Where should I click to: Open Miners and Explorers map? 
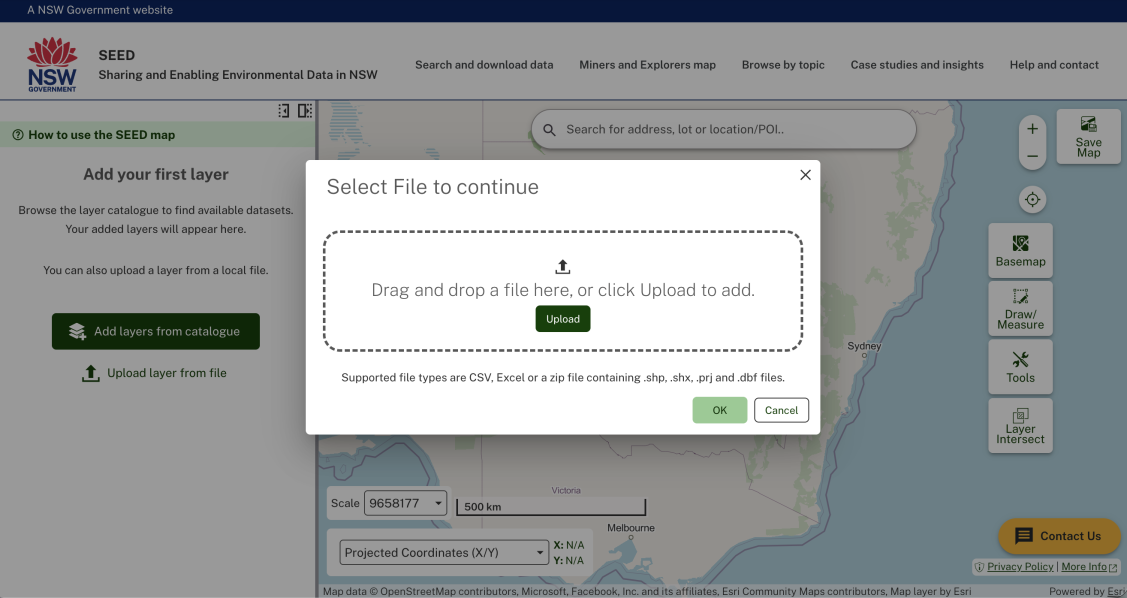point(648,65)
